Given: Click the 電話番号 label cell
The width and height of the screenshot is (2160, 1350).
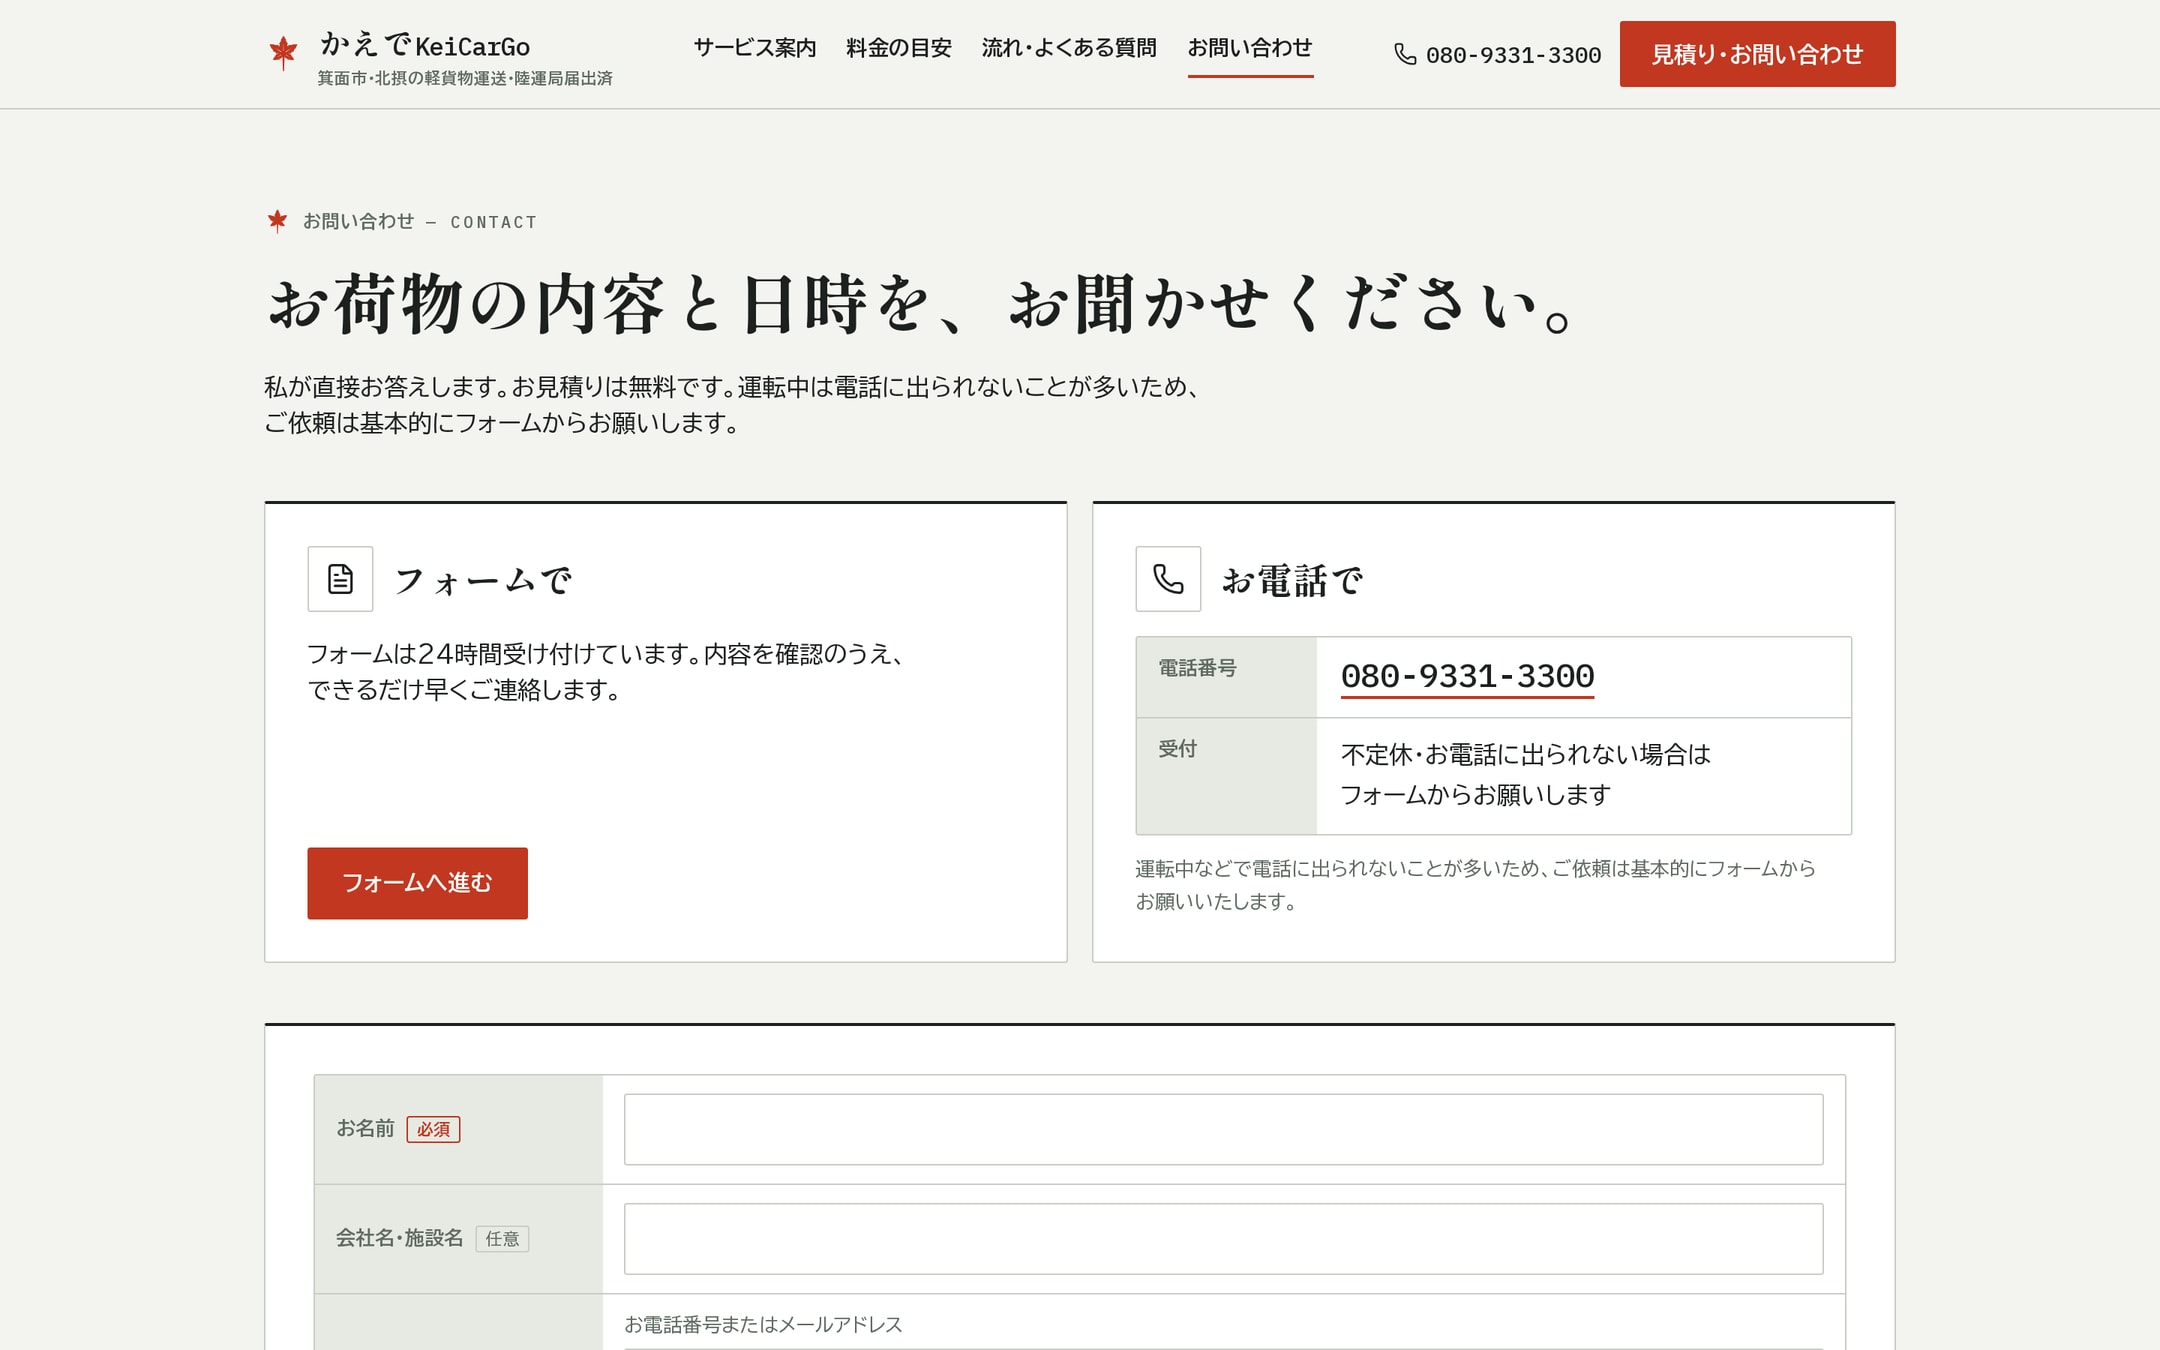Looking at the screenshot, I should pyautogui.click(x=1226, y=677).
